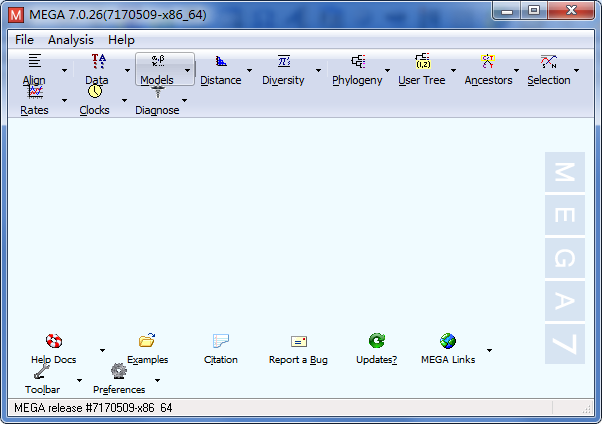Close the MEGA window
This screenshot has height=424, width=602.
(571, 10)
